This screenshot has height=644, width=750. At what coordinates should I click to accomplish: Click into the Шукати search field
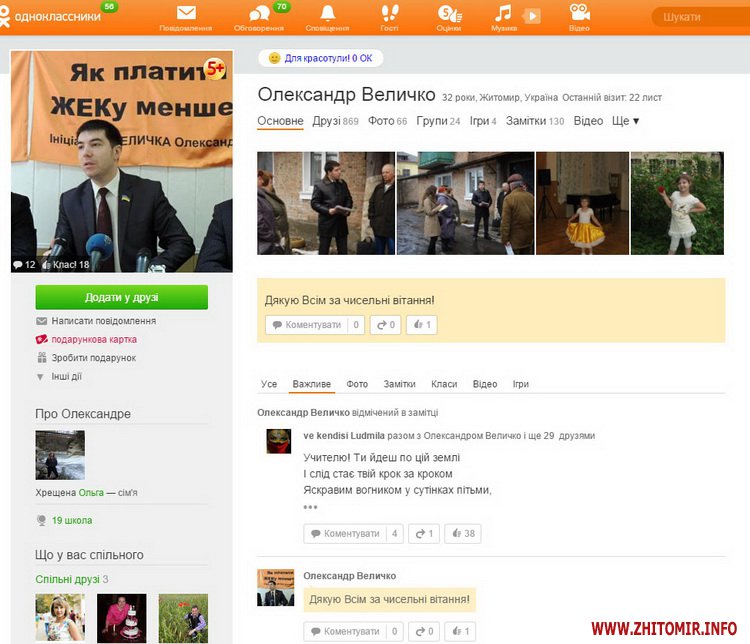(700, 17)
